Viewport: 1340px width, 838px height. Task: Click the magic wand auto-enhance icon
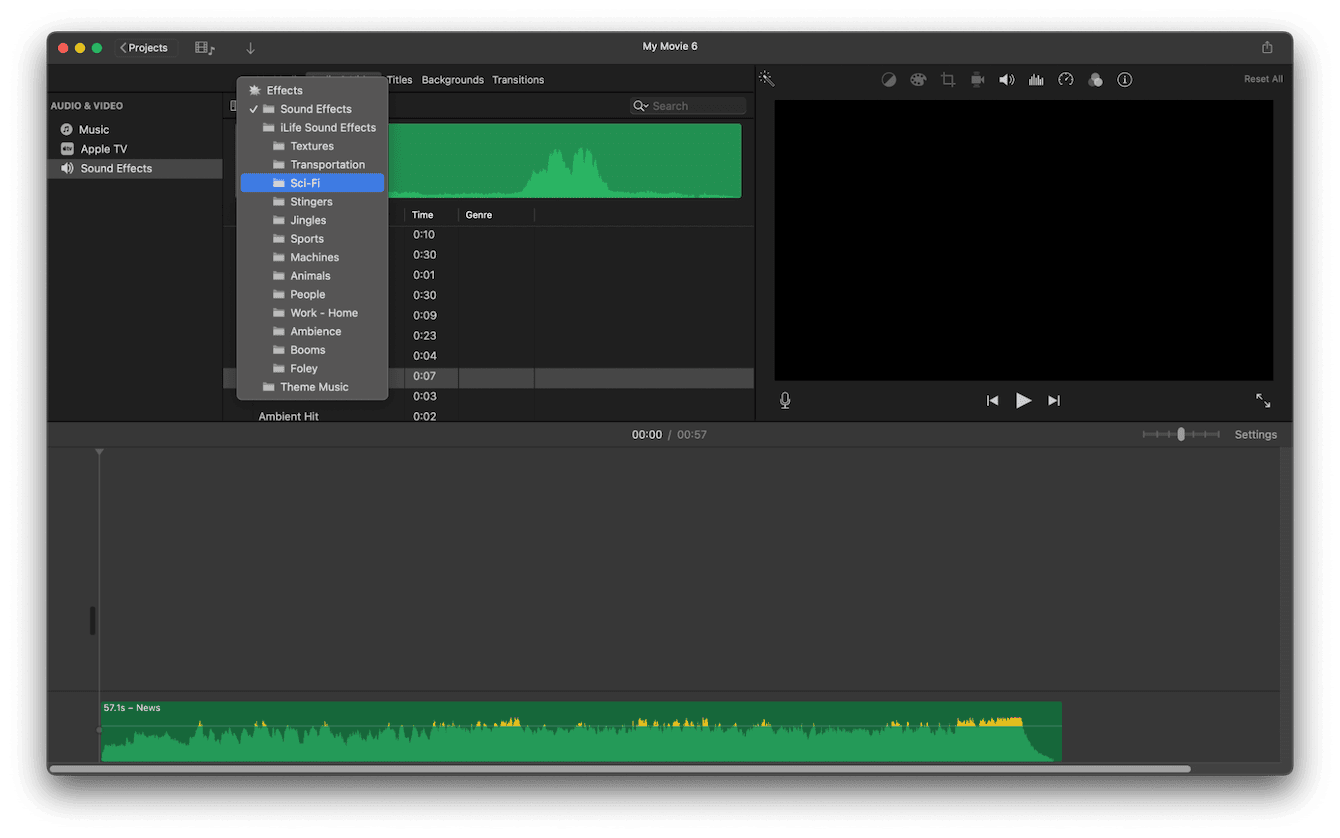click(767, 79)
